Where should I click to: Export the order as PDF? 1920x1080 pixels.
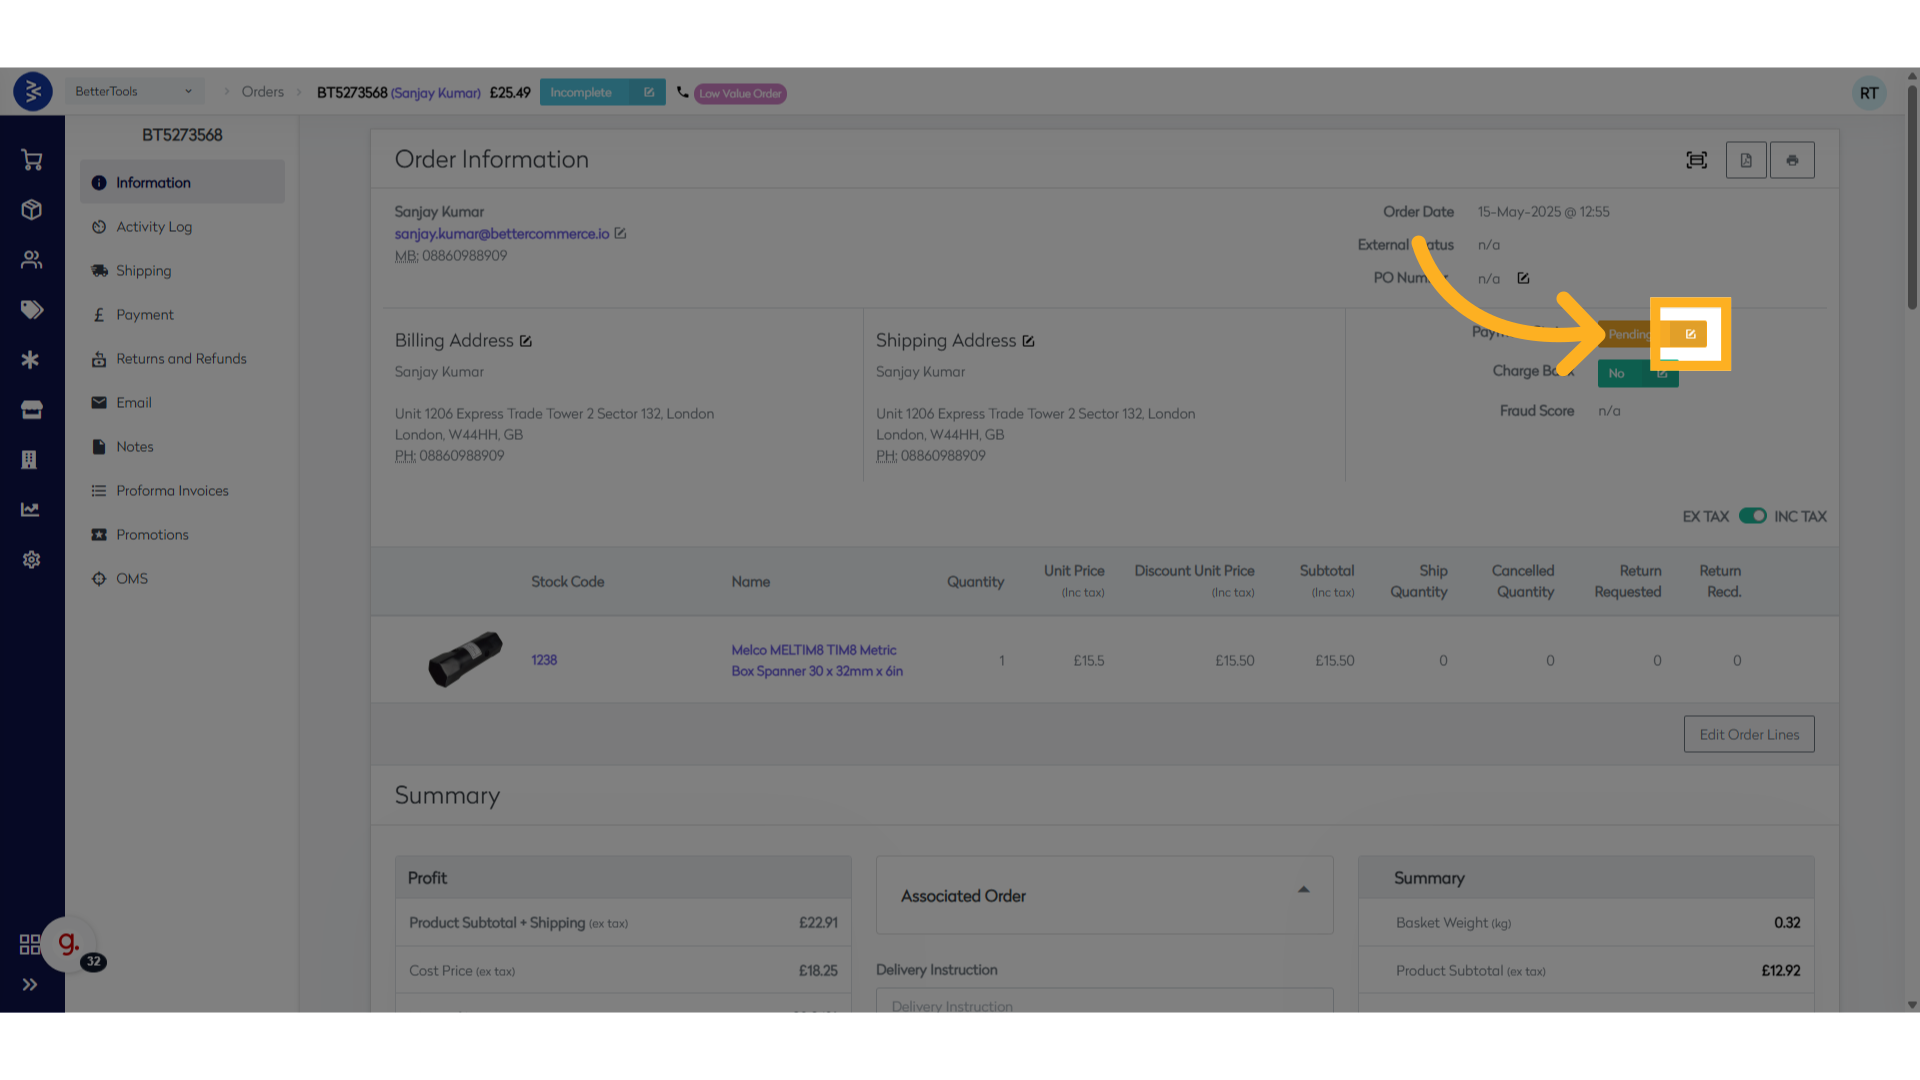(1746, 159)
